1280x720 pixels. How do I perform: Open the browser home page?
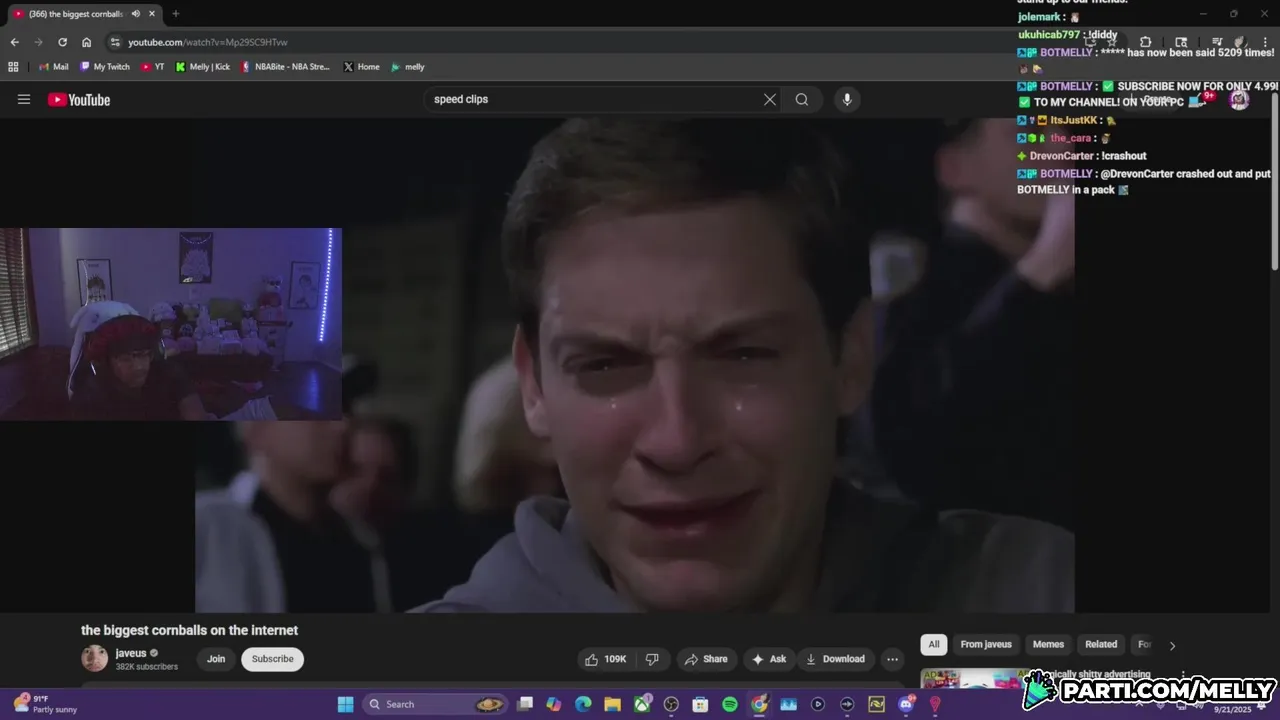click(87, 42)
